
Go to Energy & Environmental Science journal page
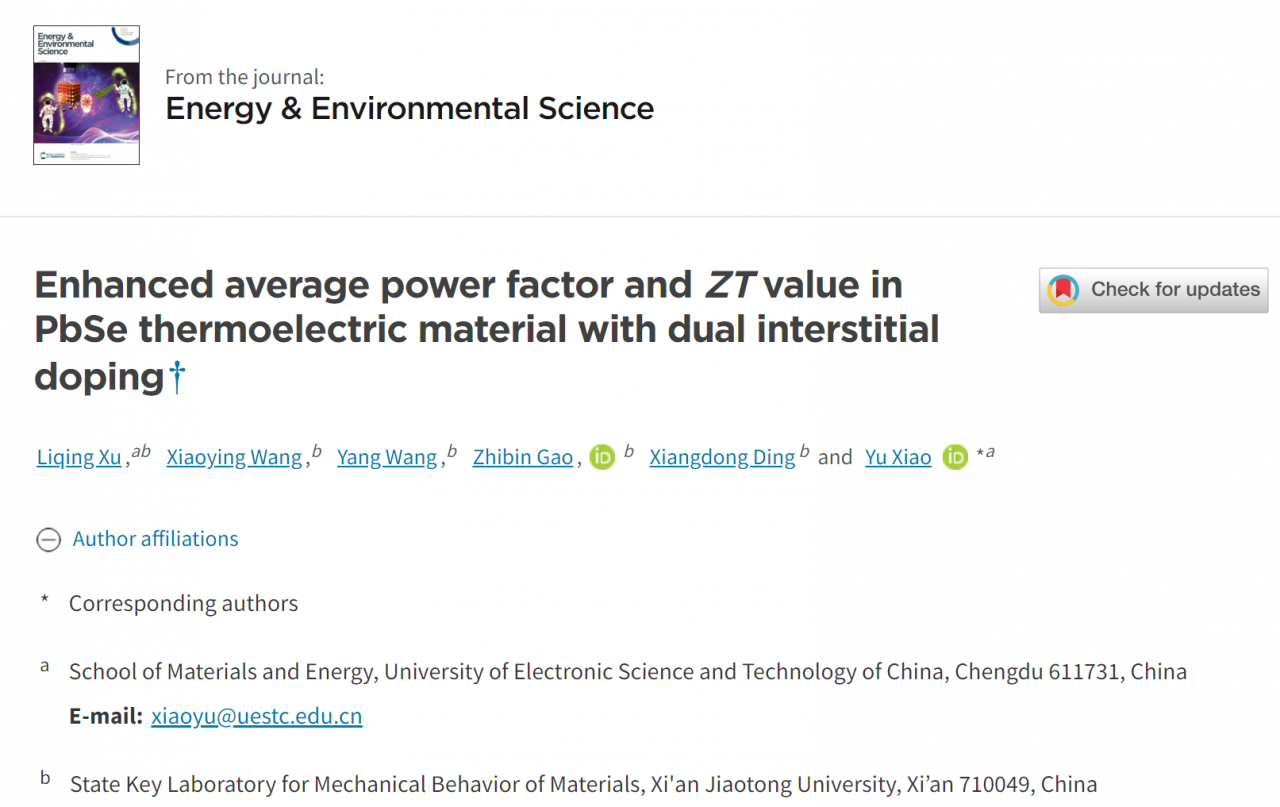click(x=409, y=108)
